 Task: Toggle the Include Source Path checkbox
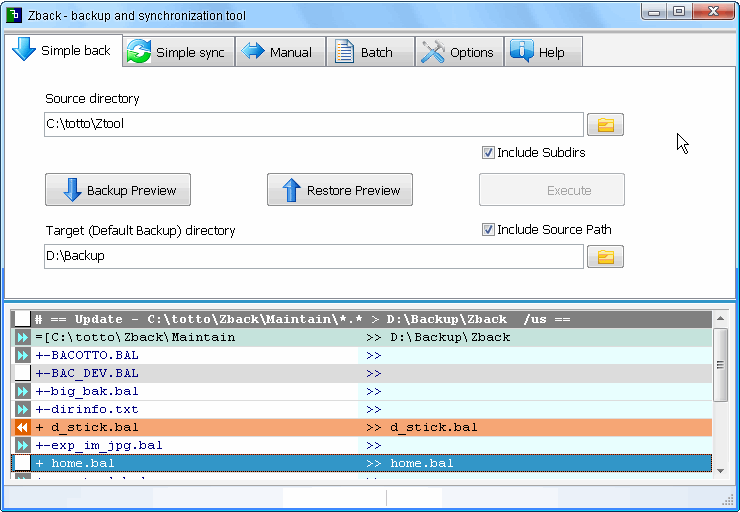(x=488, y=229)
